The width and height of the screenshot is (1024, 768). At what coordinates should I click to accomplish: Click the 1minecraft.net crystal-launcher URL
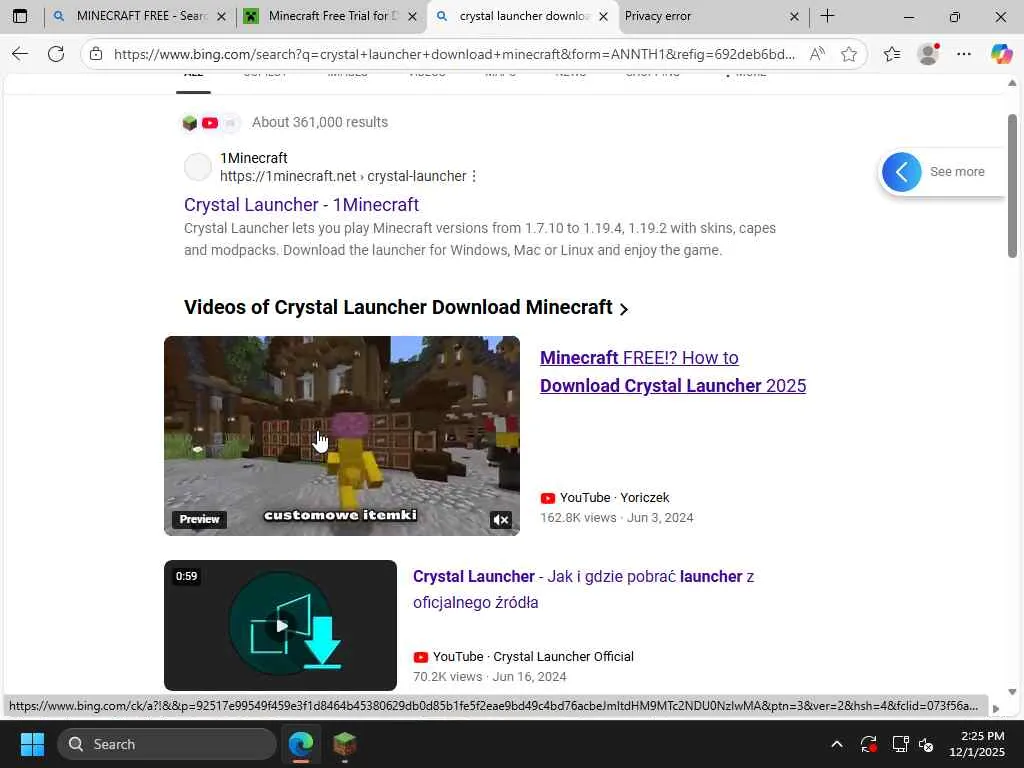click(x=343, y=176)
